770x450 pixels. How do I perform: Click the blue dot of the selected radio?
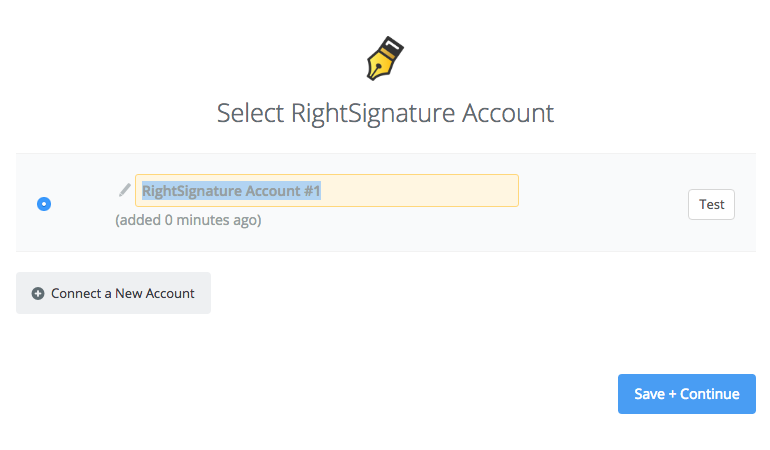(44, 204)
